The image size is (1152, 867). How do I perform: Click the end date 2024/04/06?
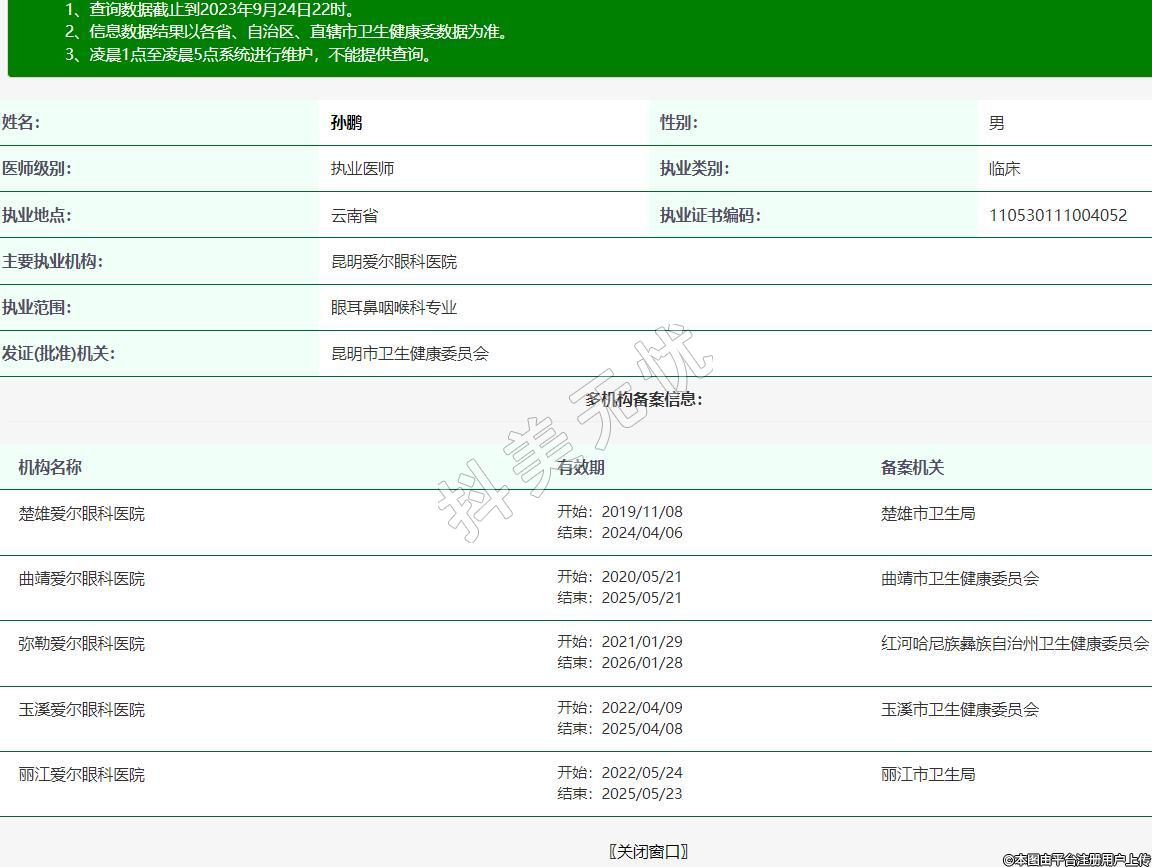[x=641, y=533]
